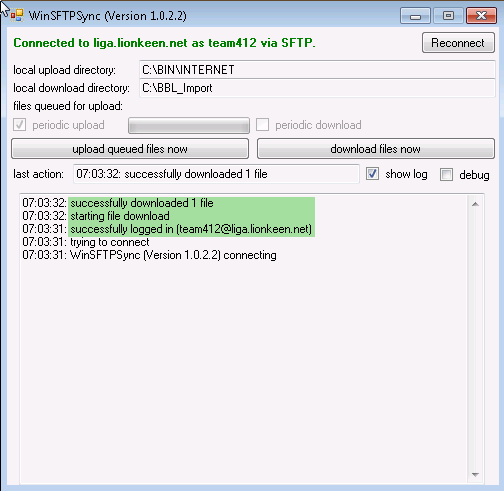Select the 'trying to connect' log line

pyautogui.click(x=86, y=242)
